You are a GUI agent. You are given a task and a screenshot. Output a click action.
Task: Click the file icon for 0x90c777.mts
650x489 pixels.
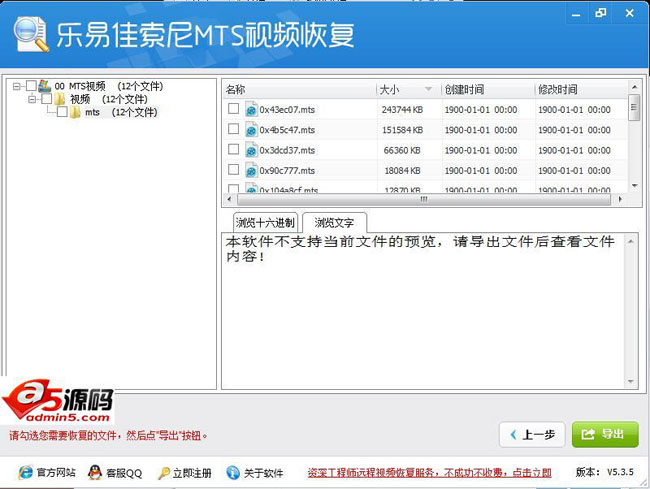tap(250, 170)
